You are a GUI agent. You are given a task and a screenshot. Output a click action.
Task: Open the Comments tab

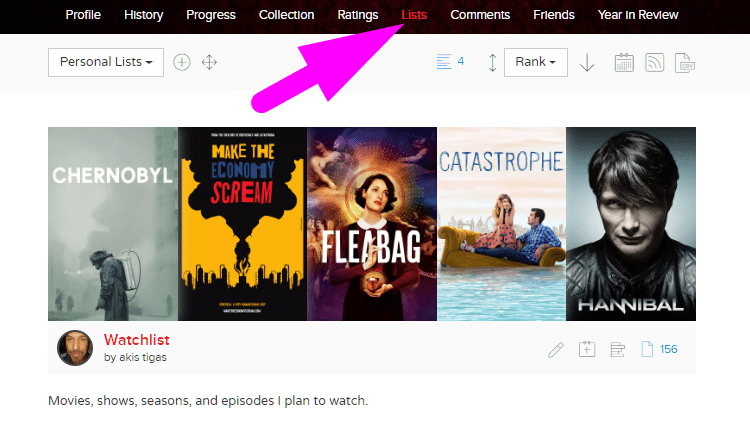click(x=480, y=15)
